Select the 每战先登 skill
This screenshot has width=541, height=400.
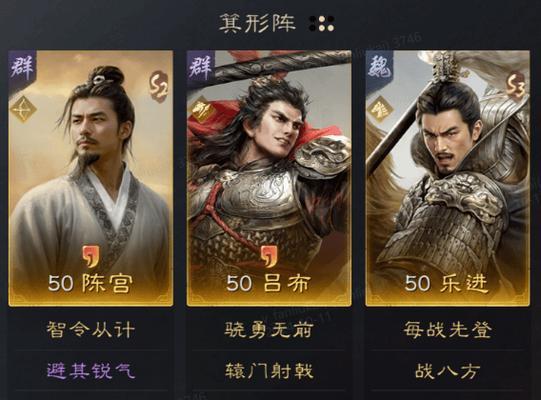click(448, 330)
